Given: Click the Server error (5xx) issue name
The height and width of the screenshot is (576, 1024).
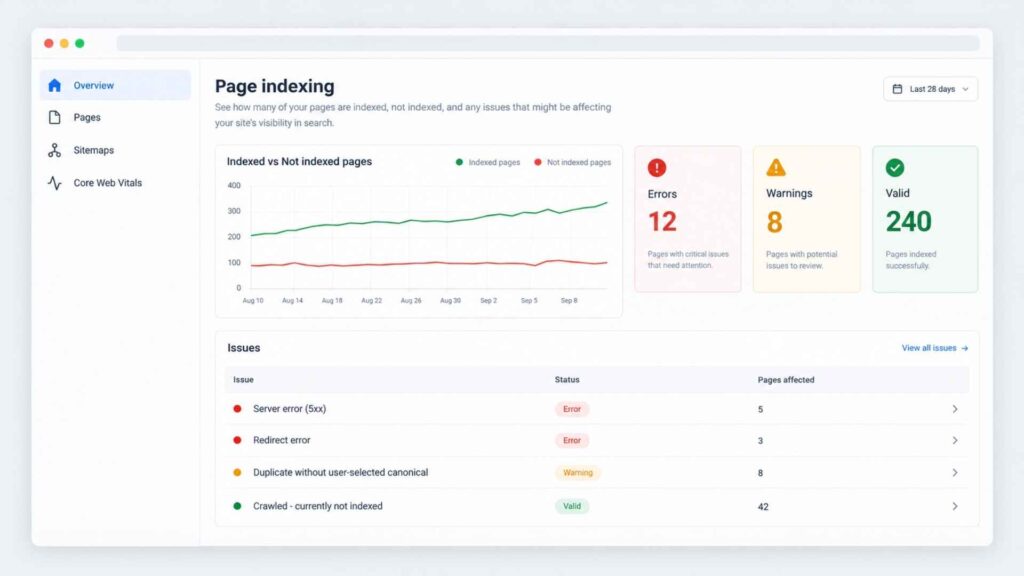Looking at the screenshot, I should pyautogui.click(x=289, y=409).
